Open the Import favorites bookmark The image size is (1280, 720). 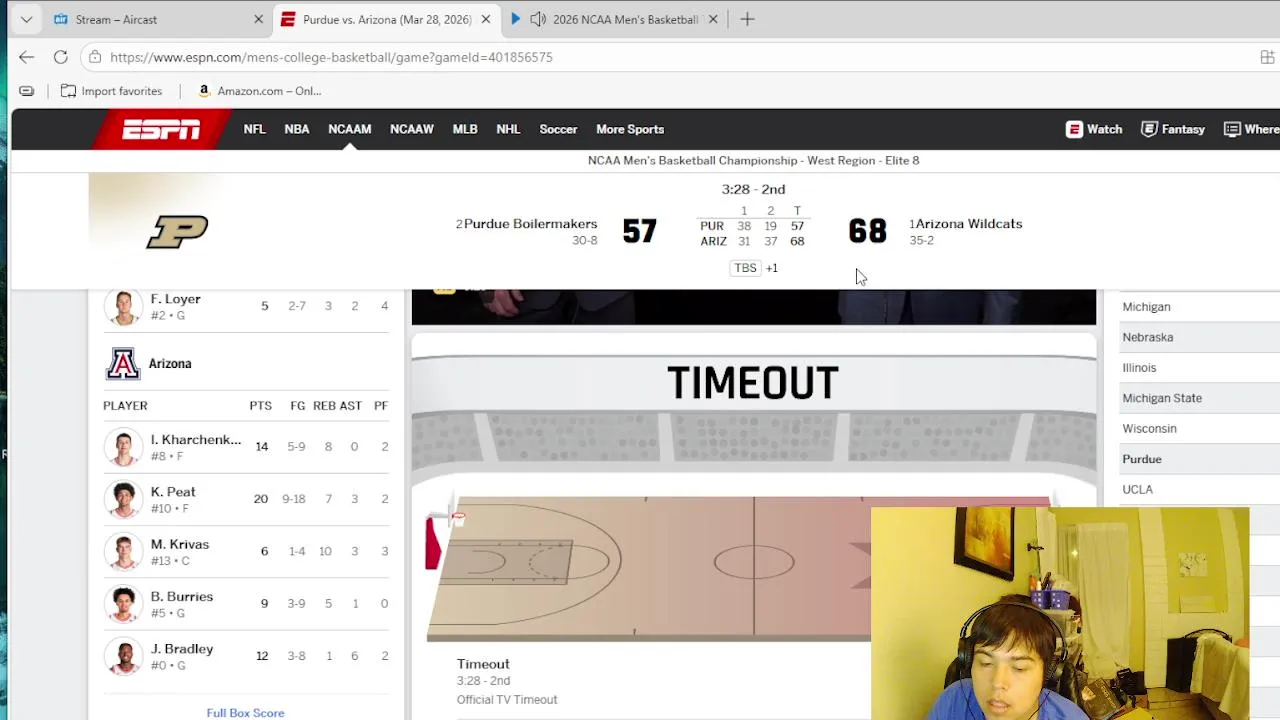click(x=111, y=91)
